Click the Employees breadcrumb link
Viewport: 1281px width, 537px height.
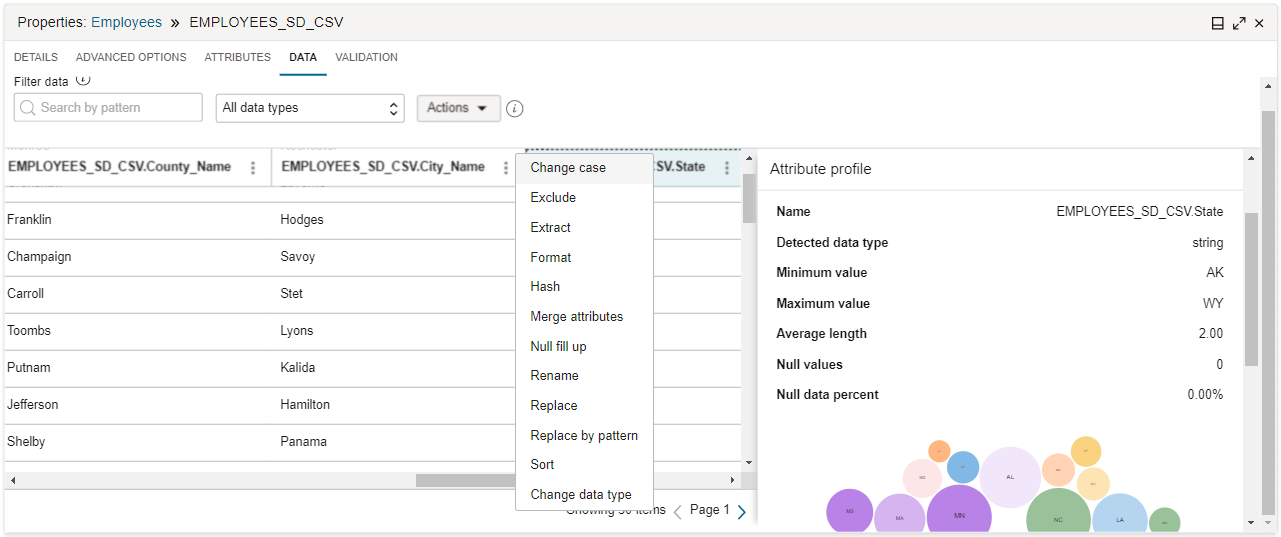click(x=126, y=22)
